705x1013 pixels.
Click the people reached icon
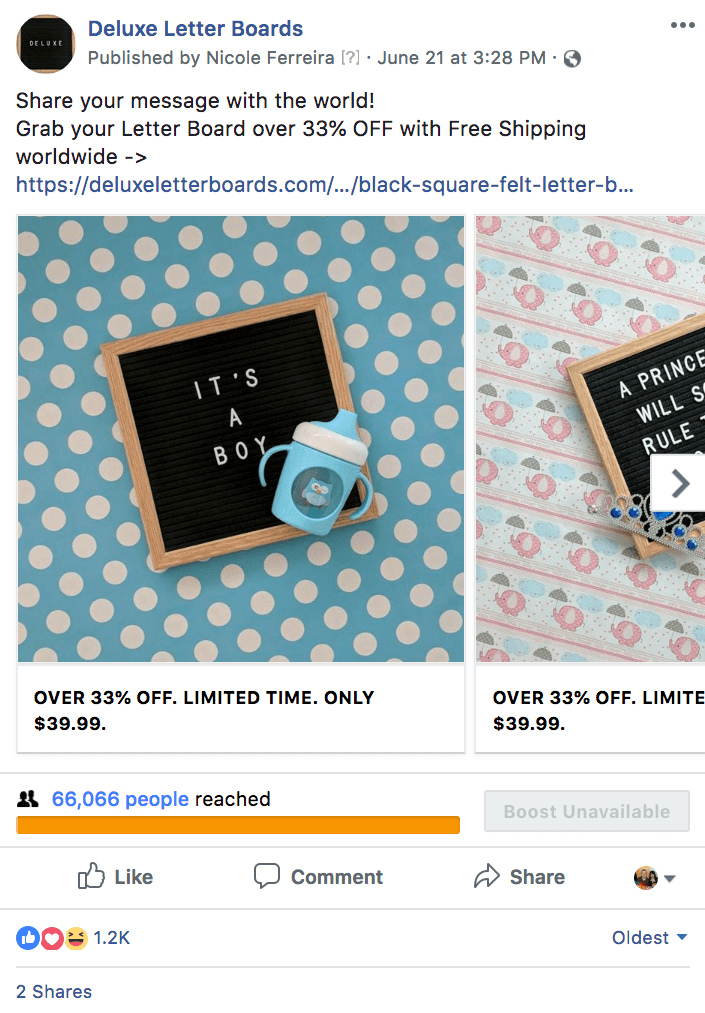28,799
